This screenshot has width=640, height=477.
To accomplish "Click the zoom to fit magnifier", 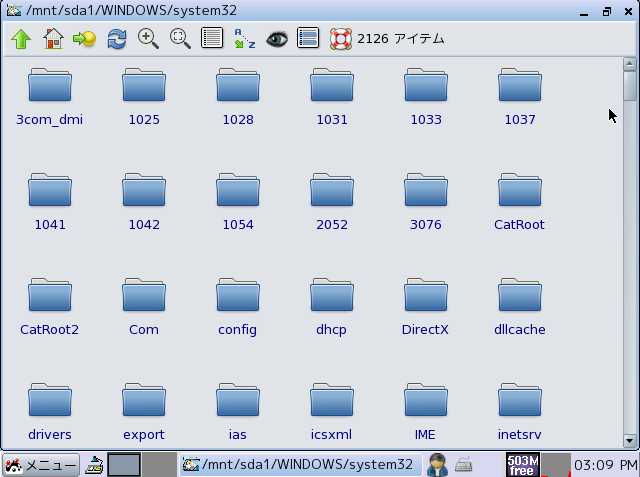I will (180, 39).
